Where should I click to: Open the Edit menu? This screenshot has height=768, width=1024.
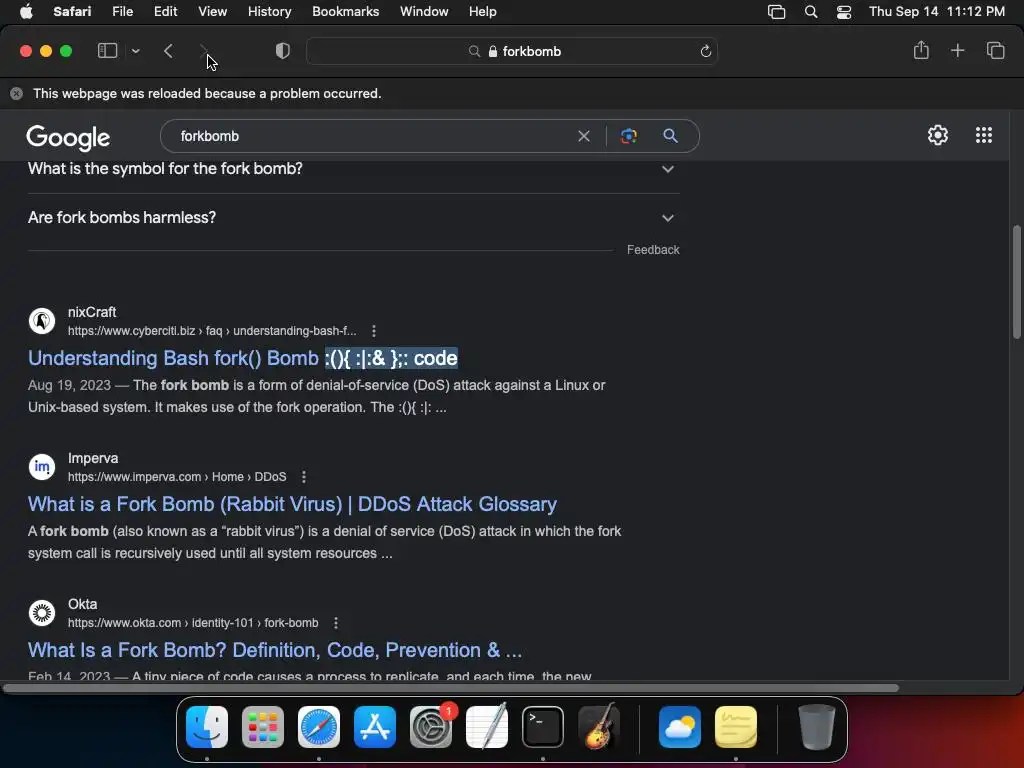click(165, 12)
